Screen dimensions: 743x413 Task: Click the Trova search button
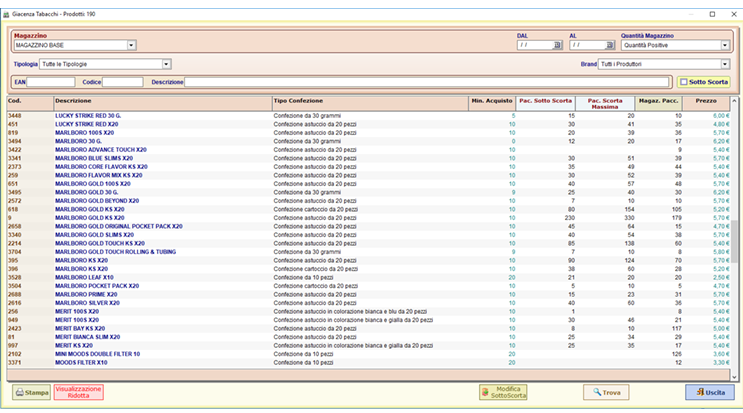coord(606,392)
